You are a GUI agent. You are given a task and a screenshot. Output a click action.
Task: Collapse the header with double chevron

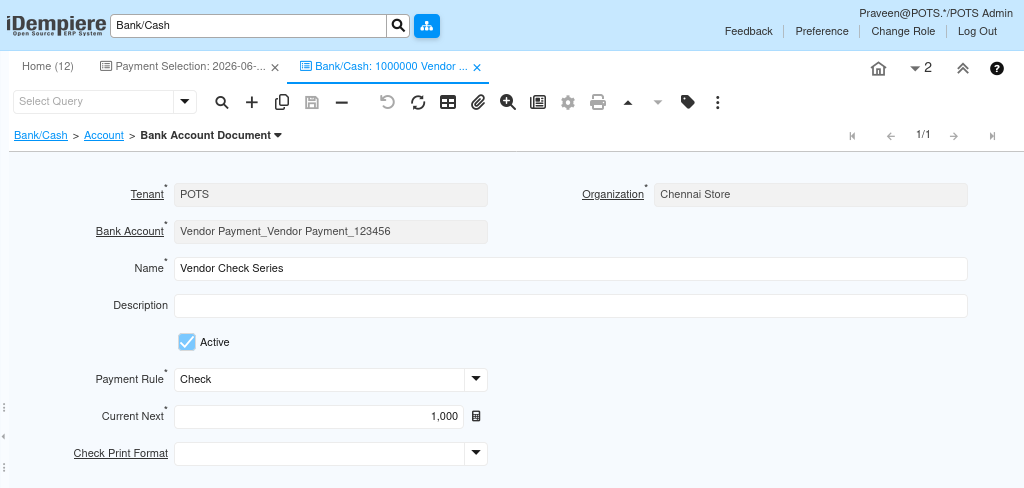tap(963, 68)
